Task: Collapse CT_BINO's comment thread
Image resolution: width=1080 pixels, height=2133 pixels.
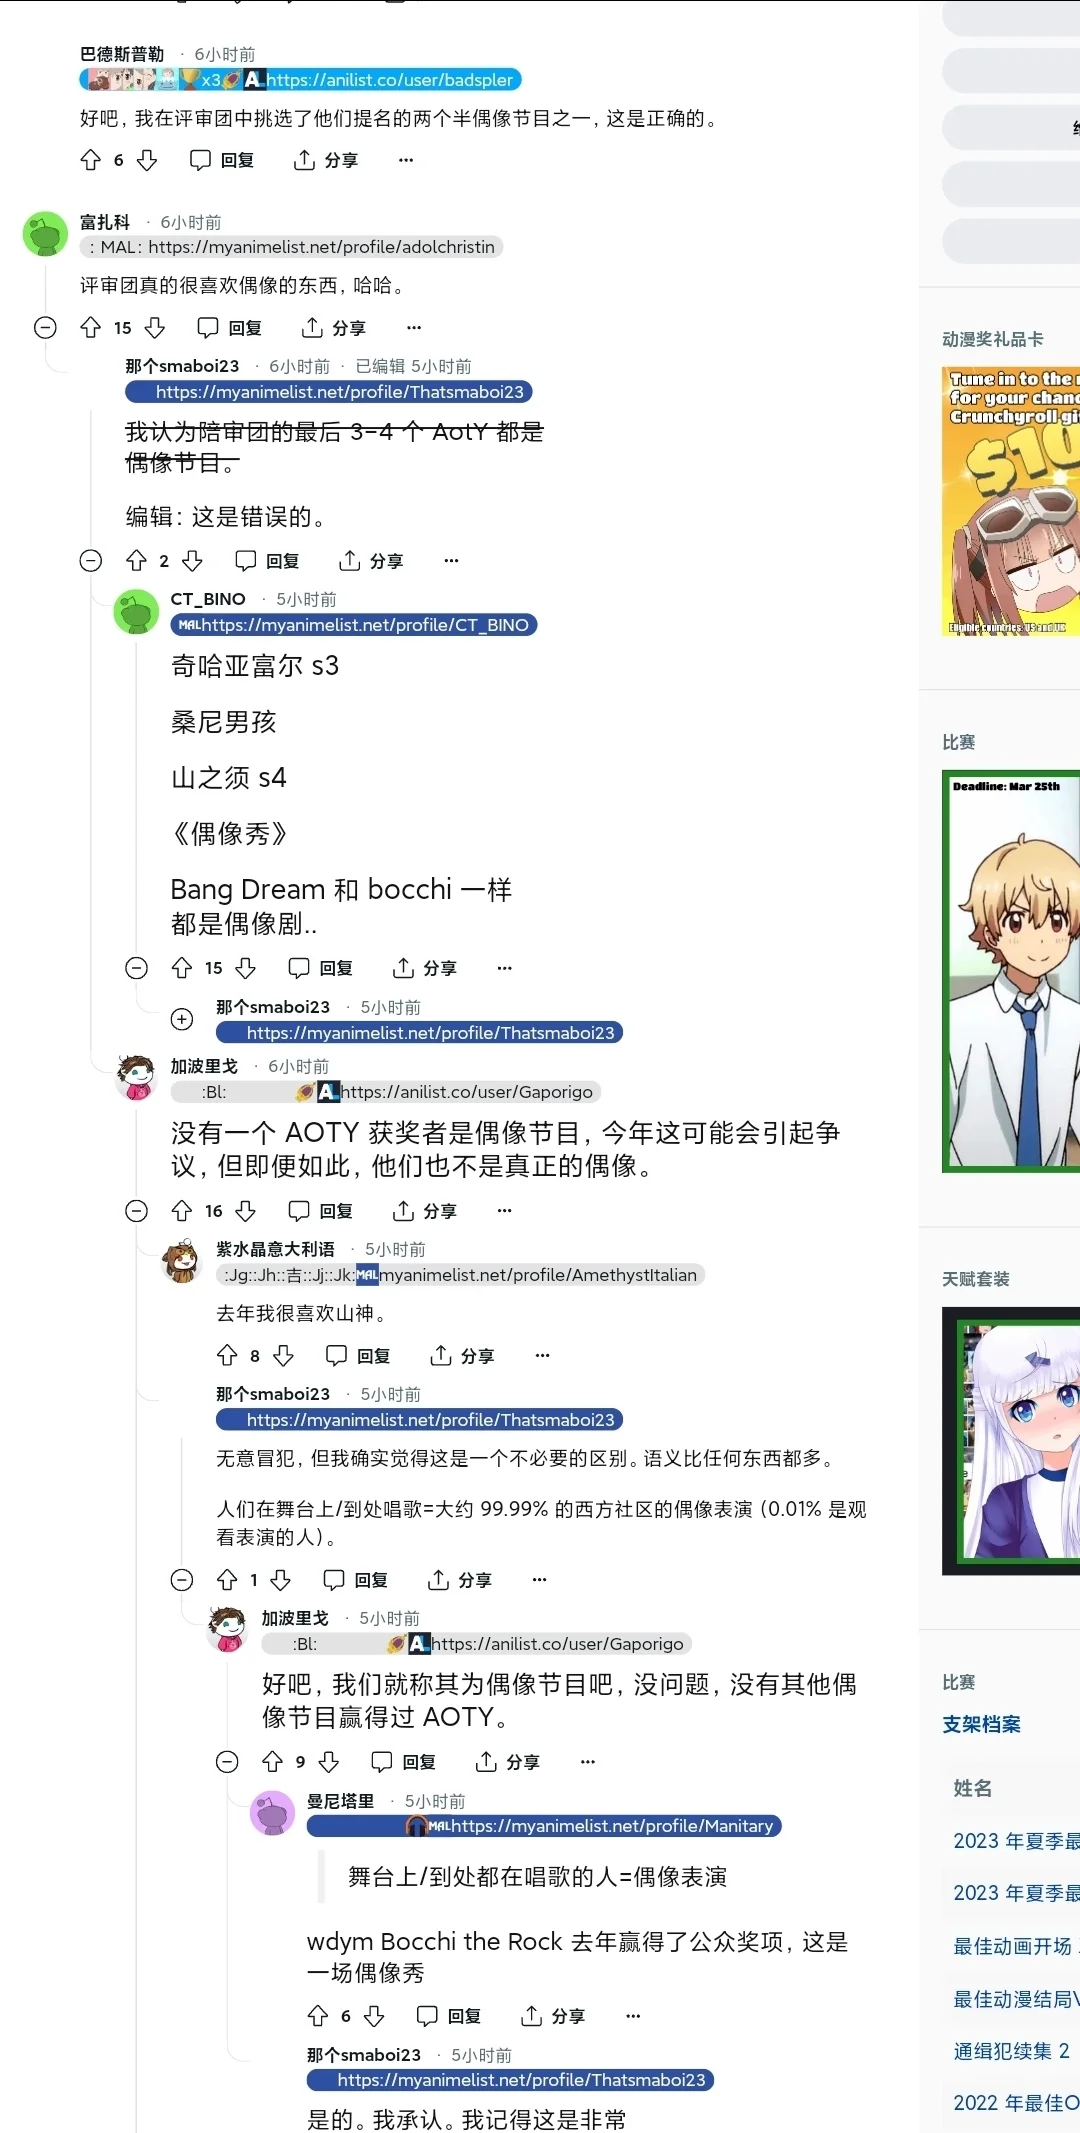Action: click(x=137, y=968)
